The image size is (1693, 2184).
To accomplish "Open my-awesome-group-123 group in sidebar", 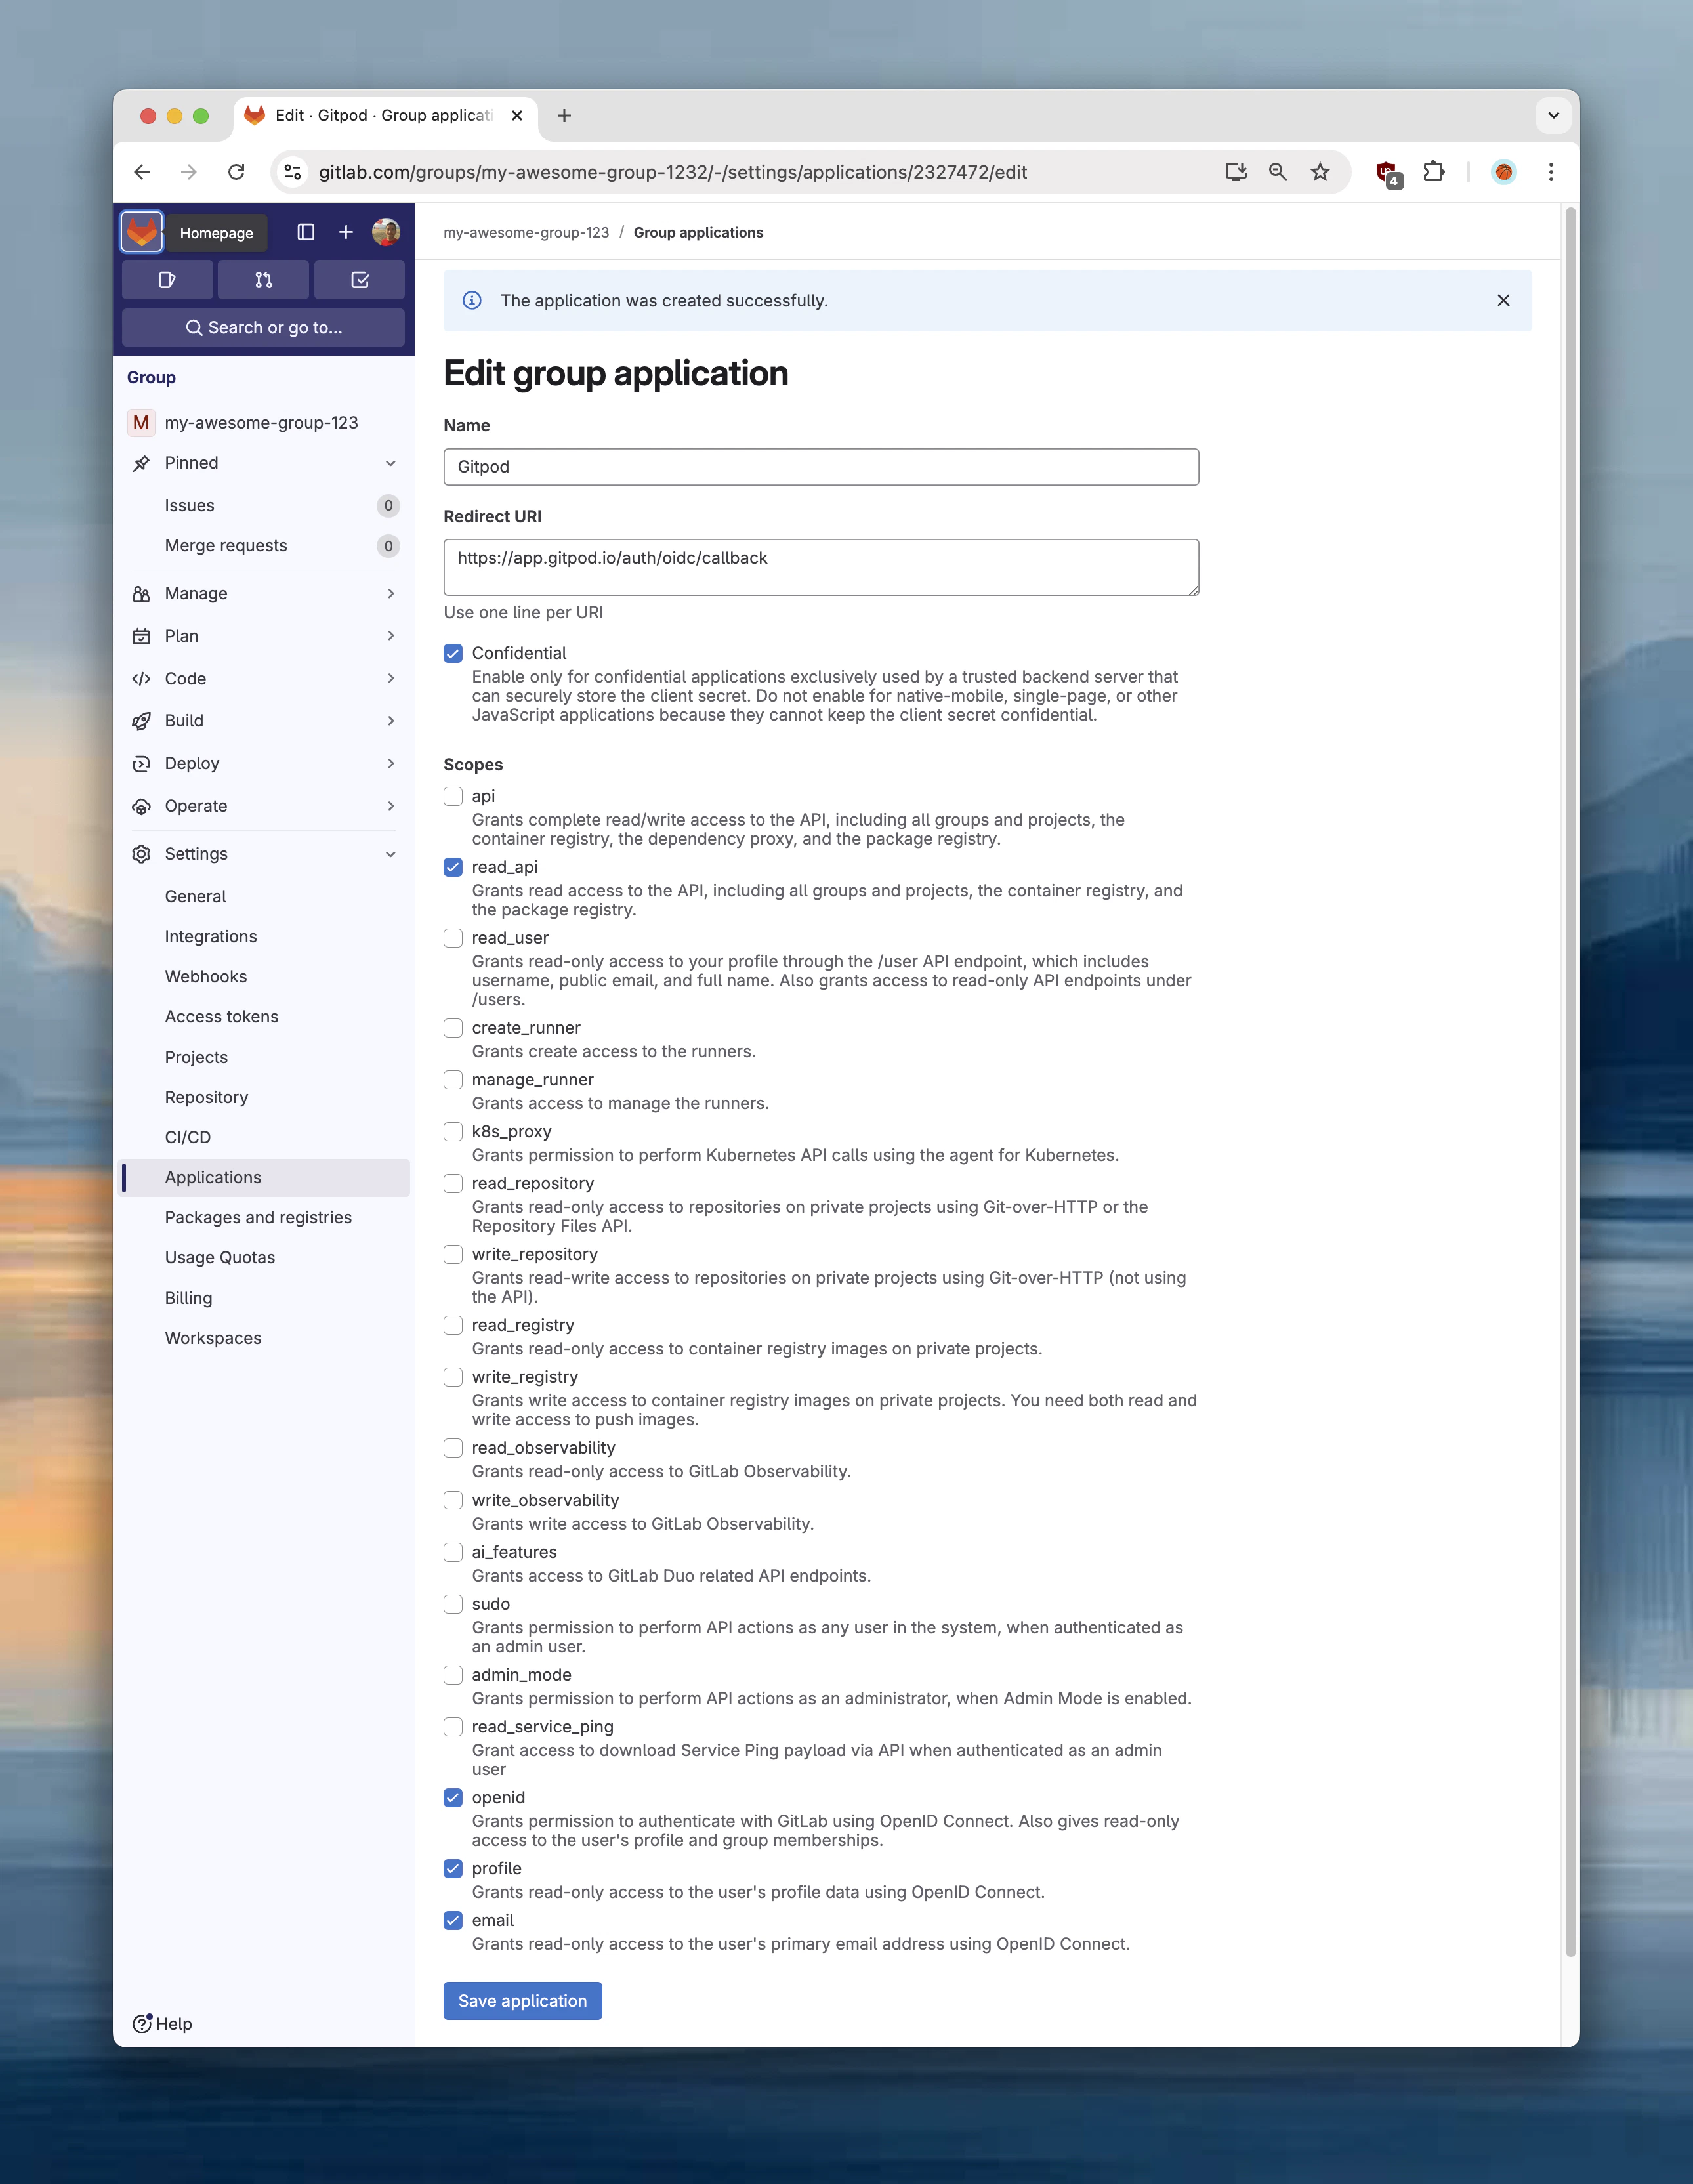I will [265, 422].
